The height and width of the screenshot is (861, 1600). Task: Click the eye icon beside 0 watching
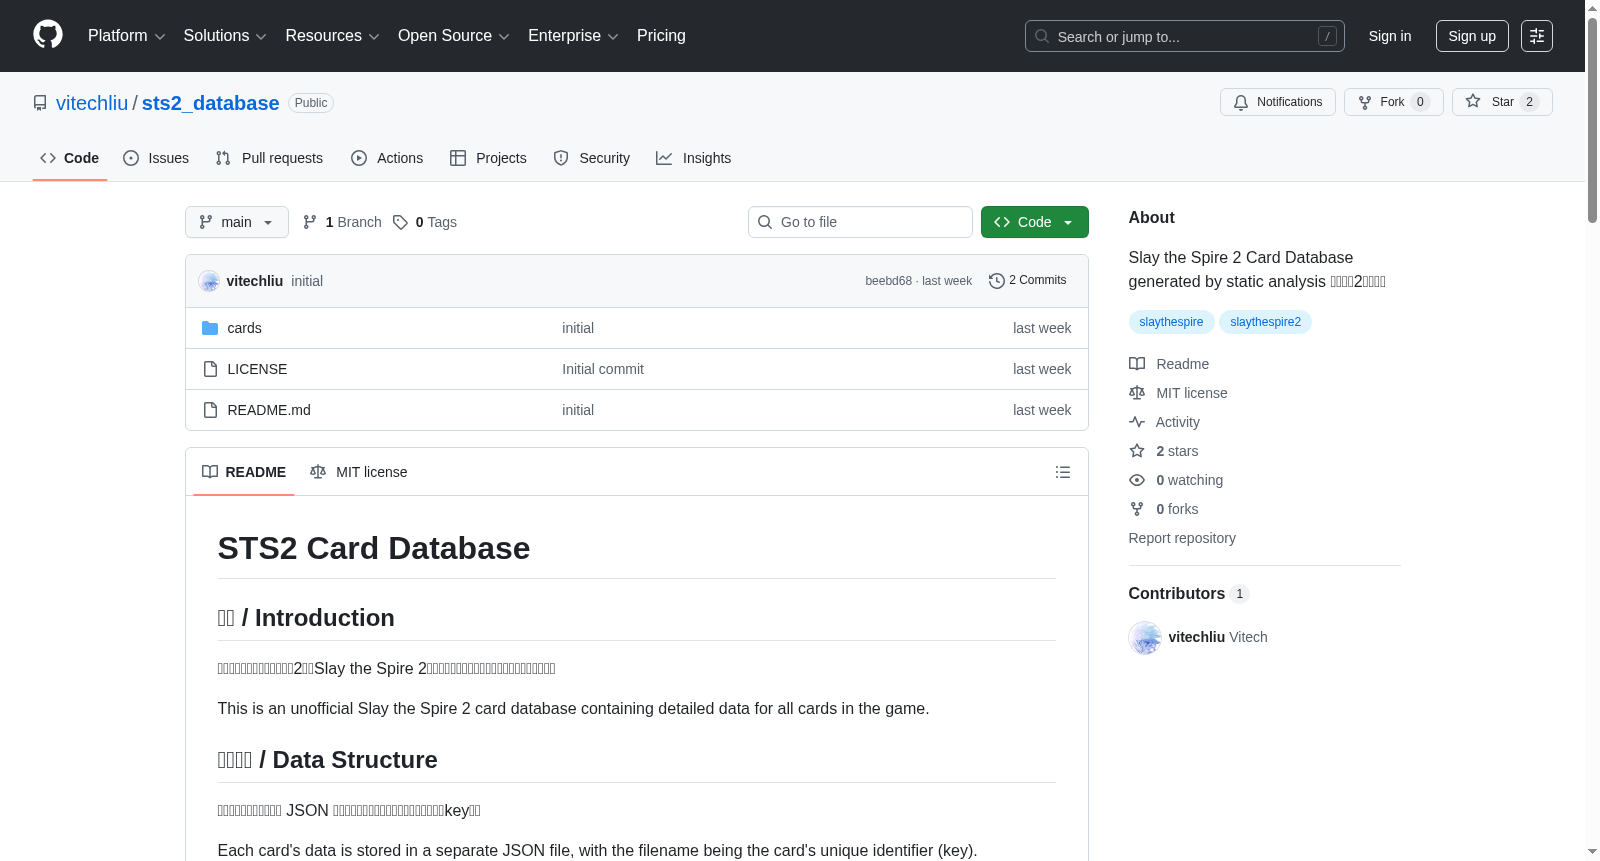1137,480
